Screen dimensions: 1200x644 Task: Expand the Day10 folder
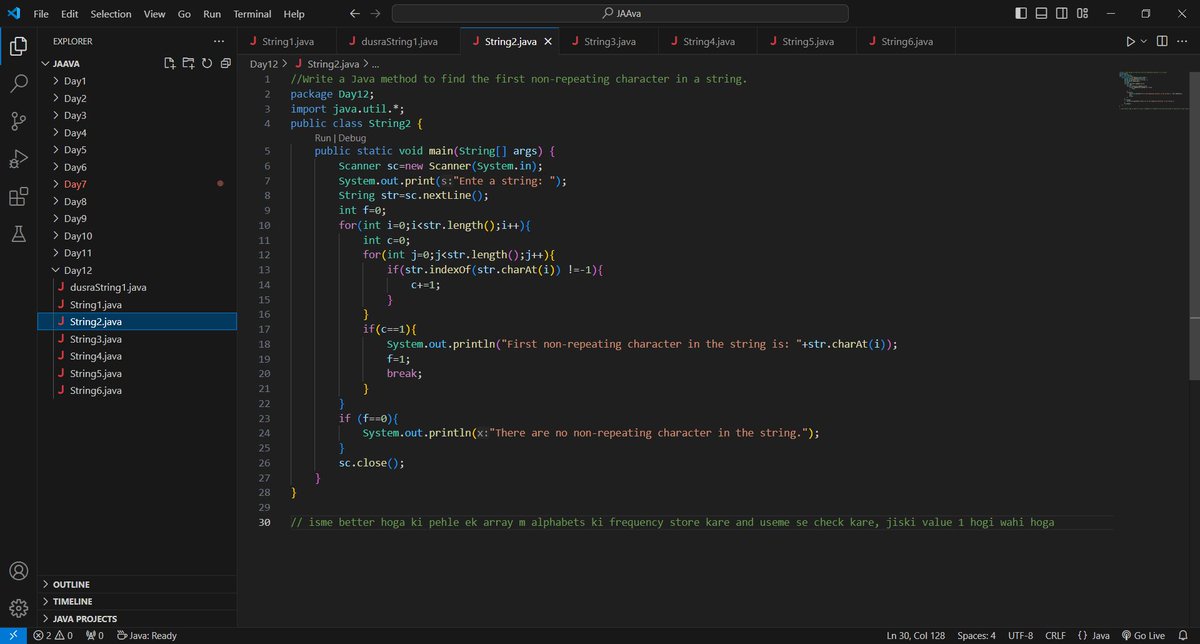click(x=138, y=236)
